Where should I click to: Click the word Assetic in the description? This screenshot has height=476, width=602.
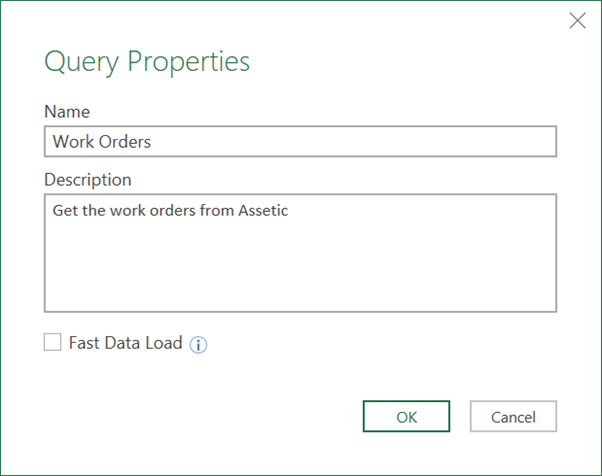click(x=263, y=210)
